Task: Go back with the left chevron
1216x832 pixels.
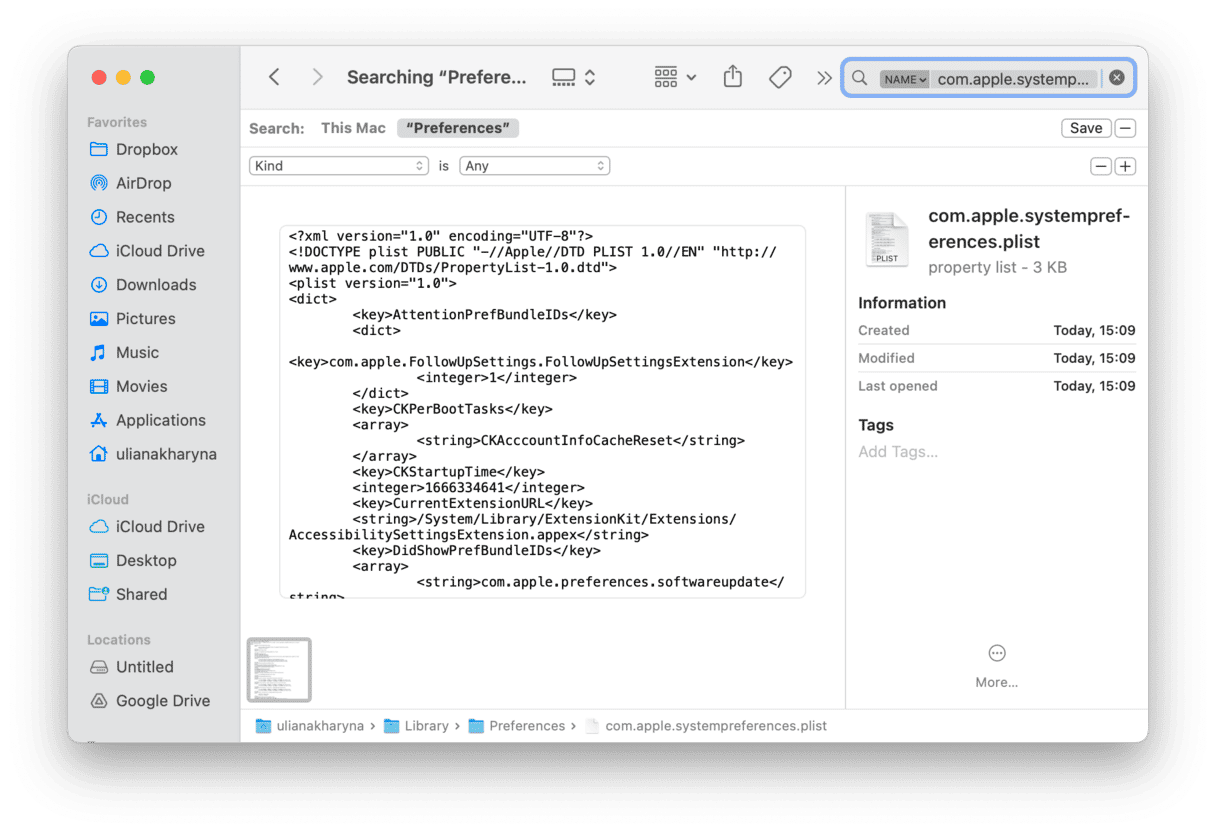Action: click(274, 77)
